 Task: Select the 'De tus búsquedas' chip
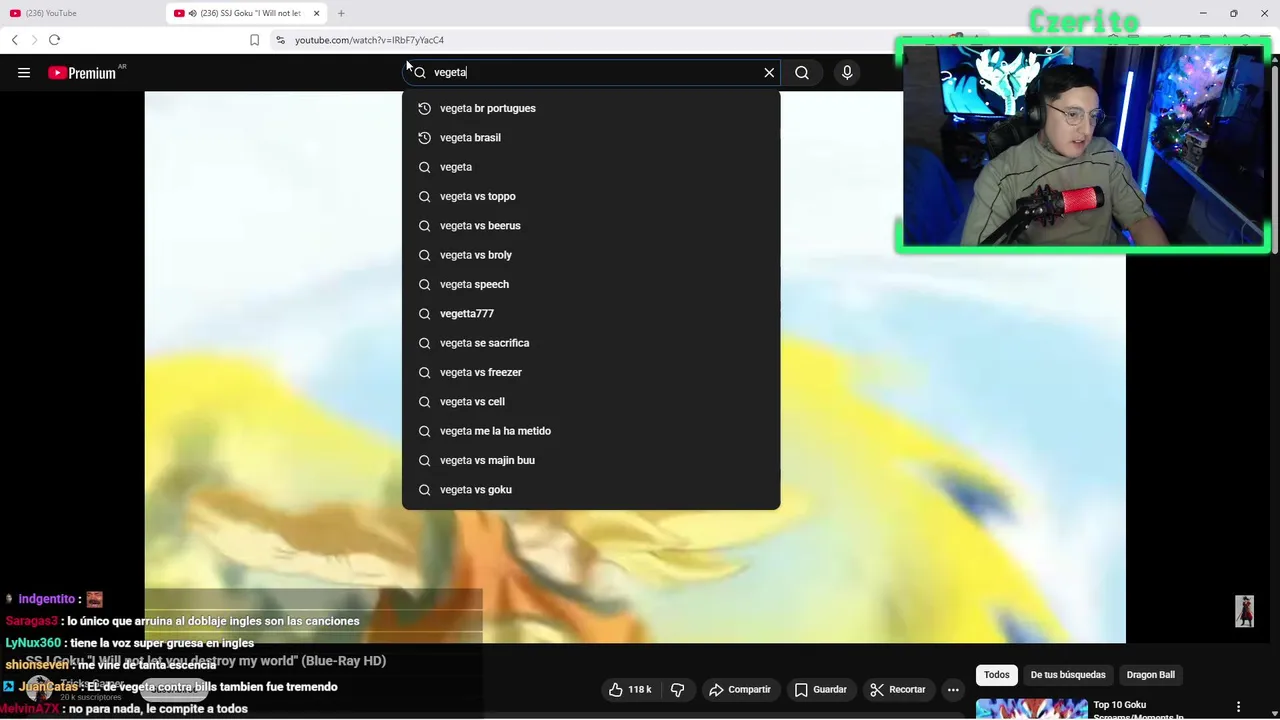coord(1068,675)
